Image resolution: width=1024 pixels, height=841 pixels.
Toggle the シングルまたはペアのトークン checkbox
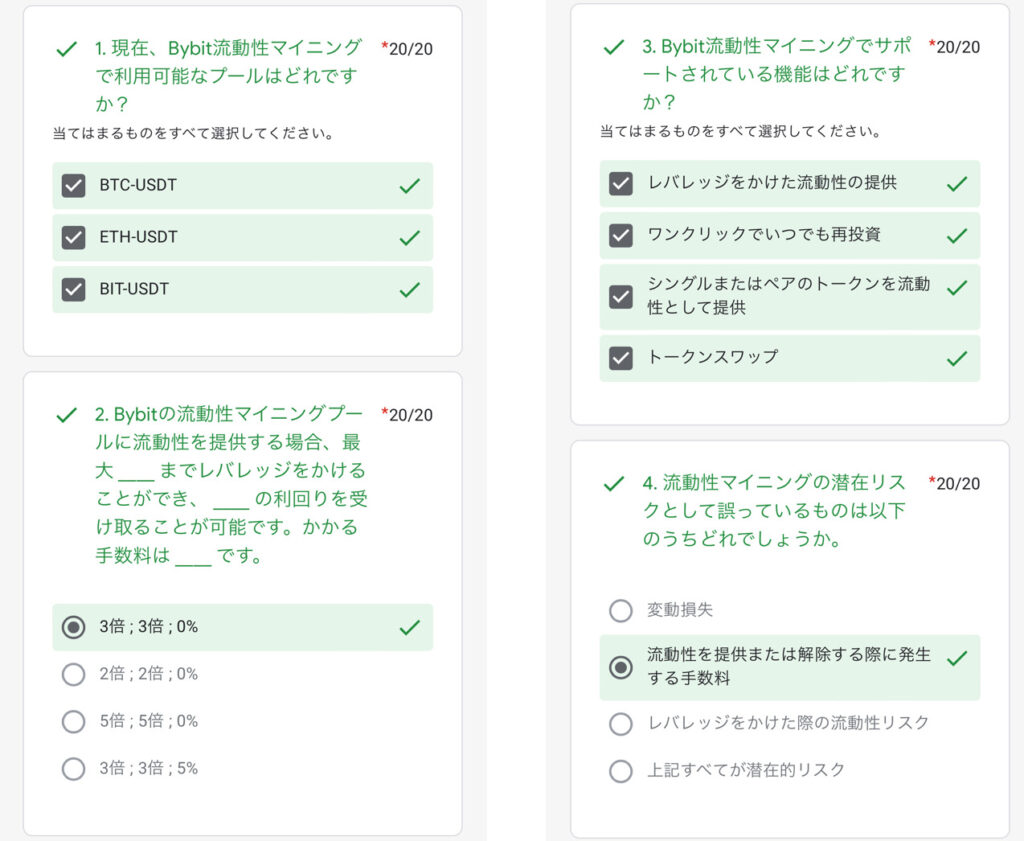[620, 296]
